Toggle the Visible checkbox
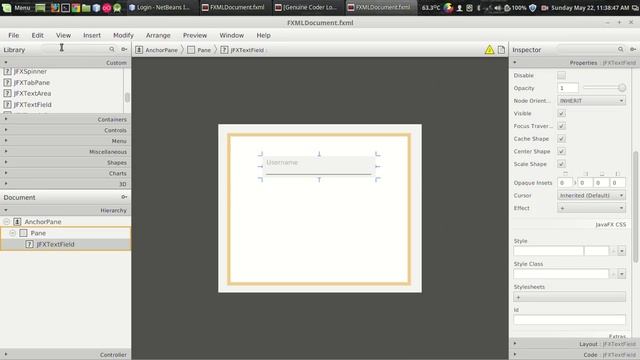This screenshot has width=640, height=360. pos(562,113)
